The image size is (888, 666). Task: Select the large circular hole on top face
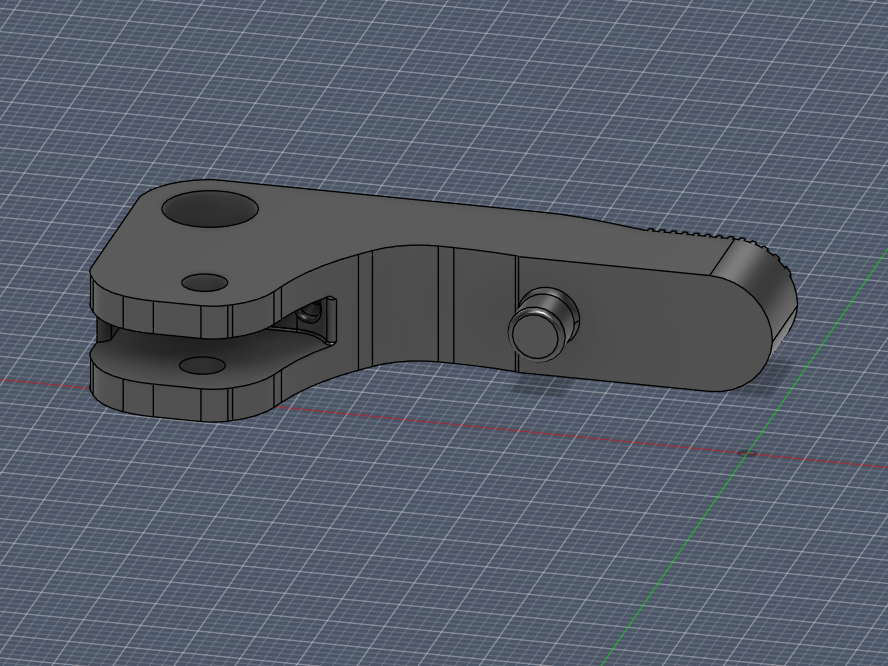(210, 208)
